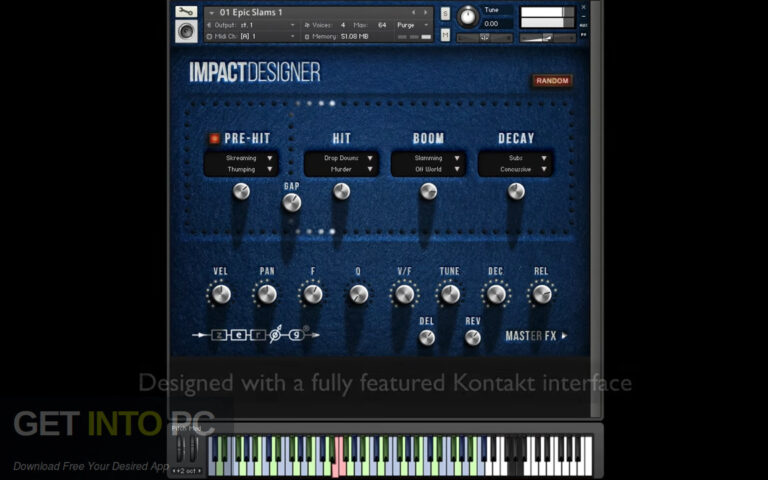Click the DEL delay knob
The image size is (768, 480).
(x=427, y=337)
